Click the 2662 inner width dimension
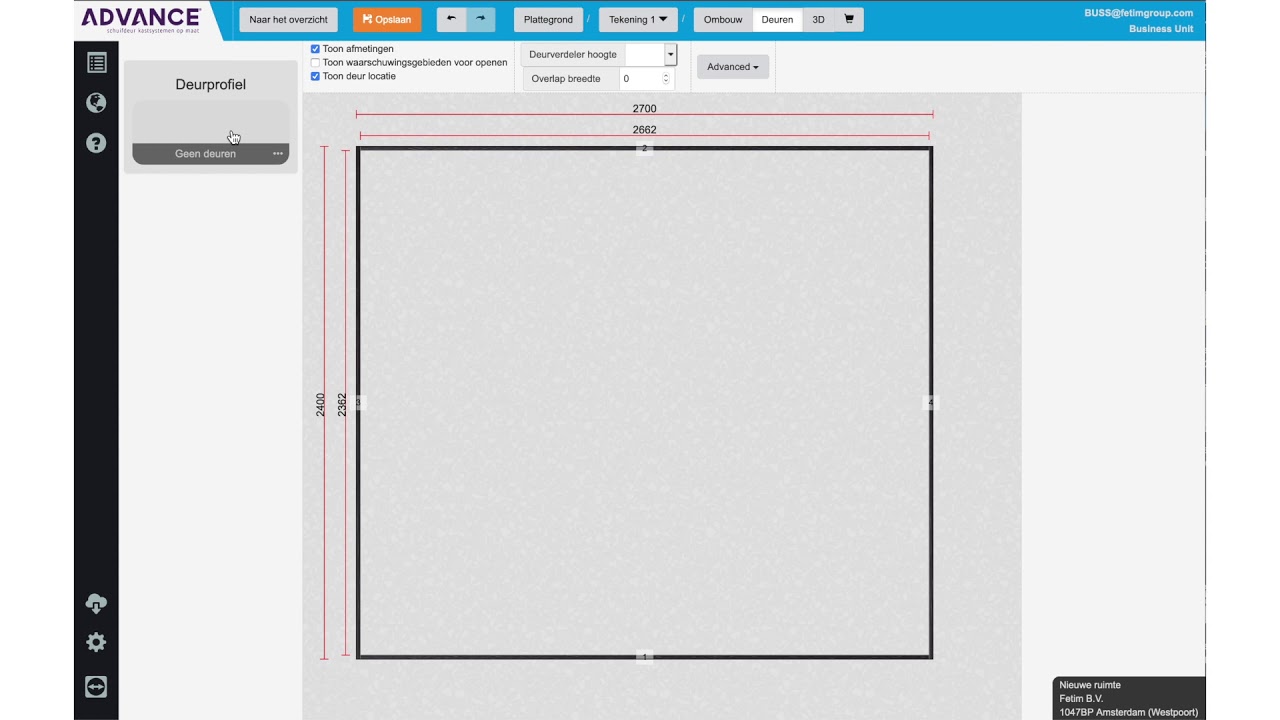The width and height of the screenshot is (1280, 720). (644, 129)
